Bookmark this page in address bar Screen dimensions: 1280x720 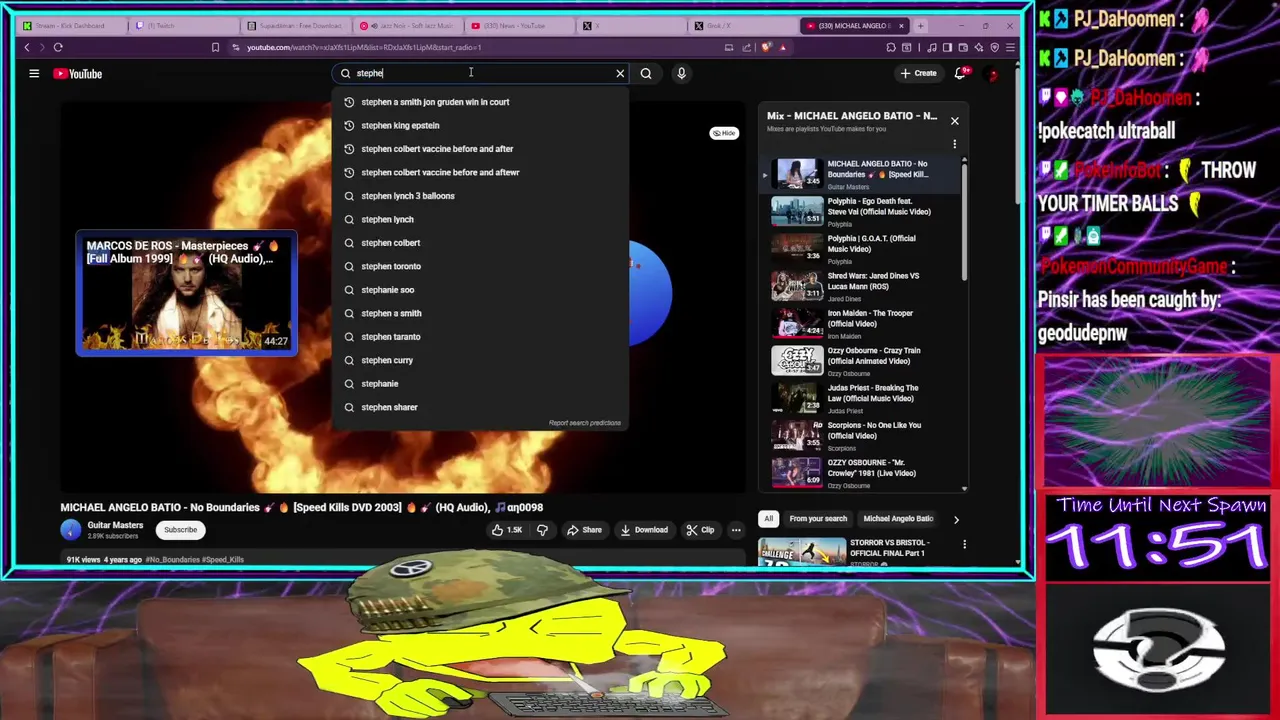(x=215, y=47)
